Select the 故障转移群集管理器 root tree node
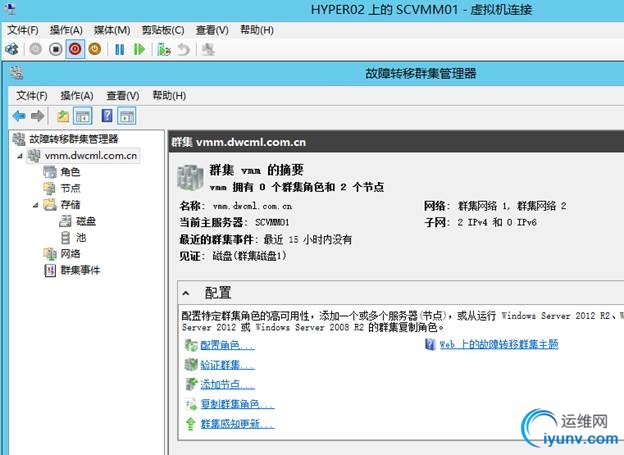 [74, 139]
